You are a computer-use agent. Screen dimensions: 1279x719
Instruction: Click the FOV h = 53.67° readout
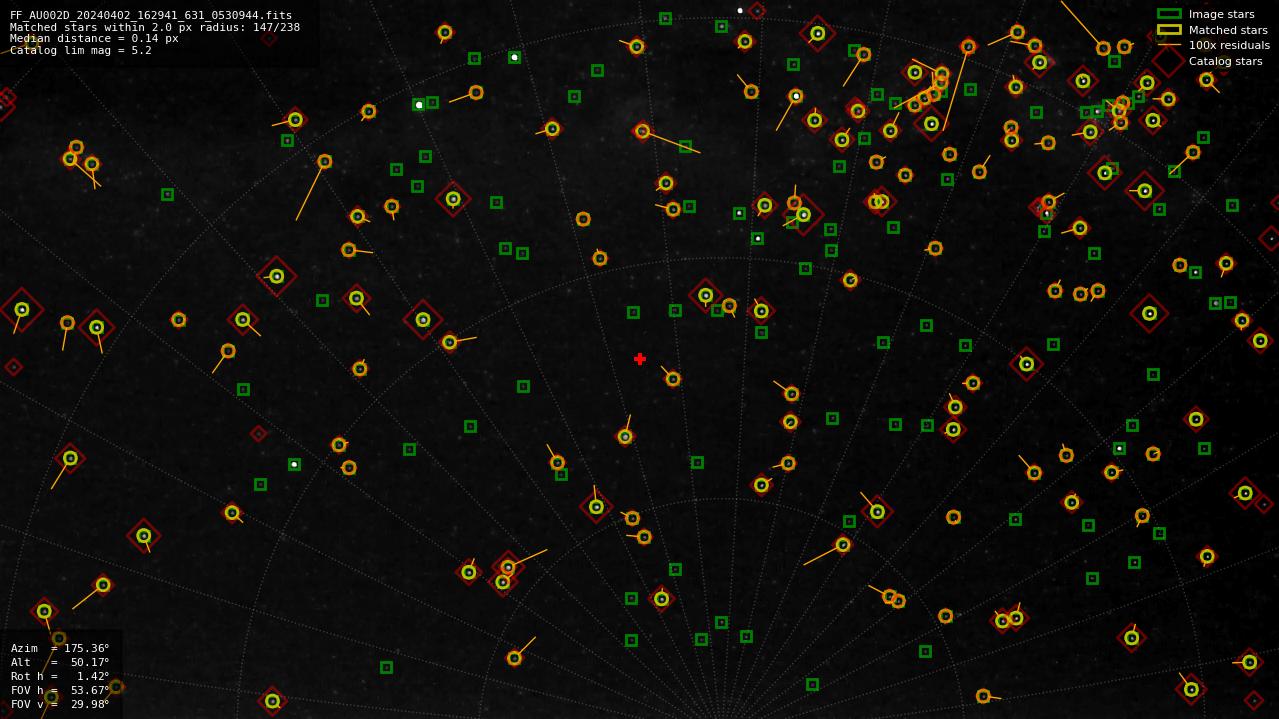(x=60, y=690)
